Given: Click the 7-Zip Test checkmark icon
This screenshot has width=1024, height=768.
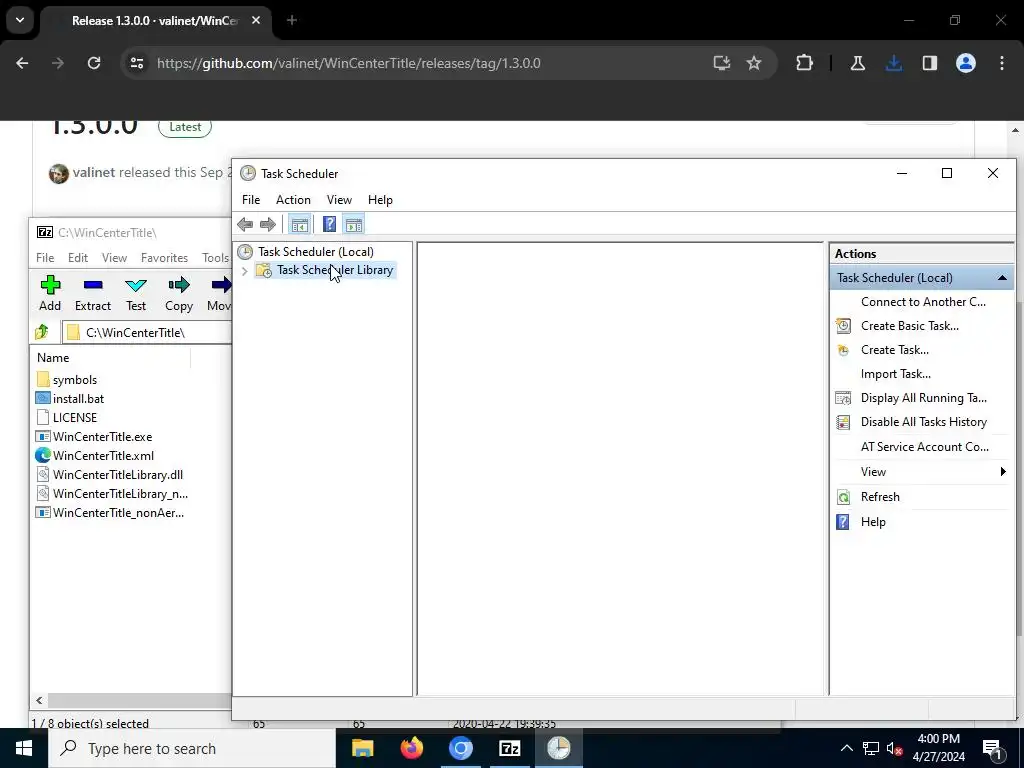Looking at the screenshot, I should click(x=136, y=285).
